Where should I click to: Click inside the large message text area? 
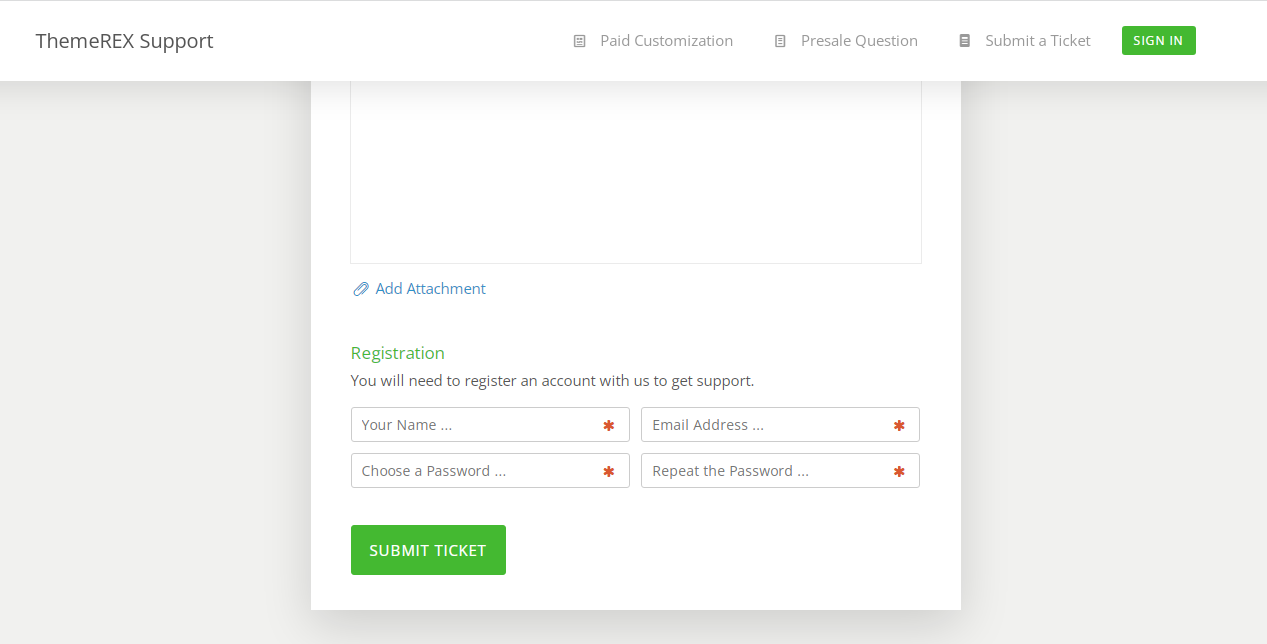pyautogui.click(x=636, y=172)
